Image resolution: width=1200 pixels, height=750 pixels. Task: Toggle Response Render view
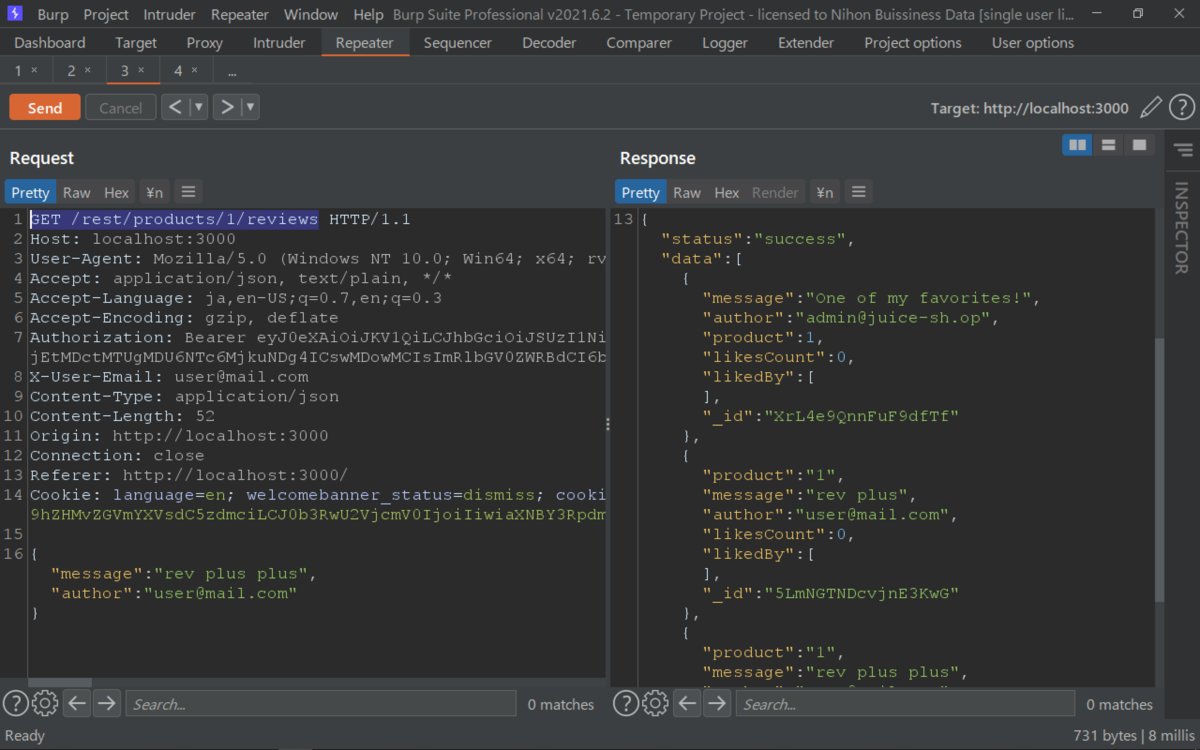[775, 192]
